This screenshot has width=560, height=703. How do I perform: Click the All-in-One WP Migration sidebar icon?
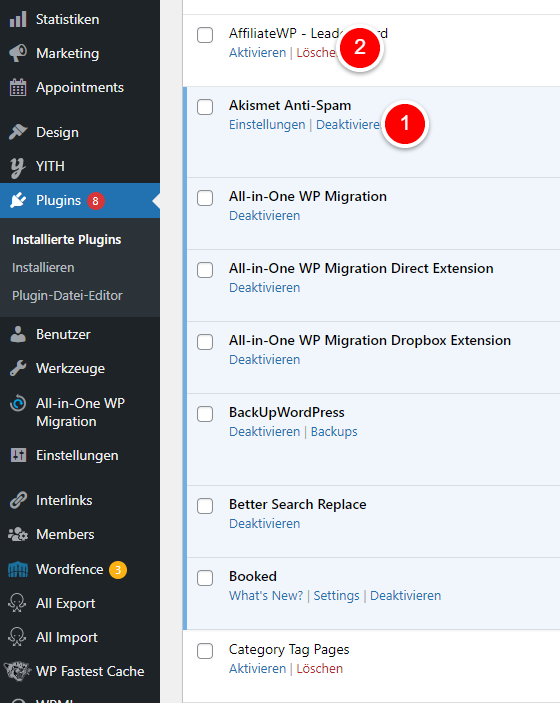18,403
